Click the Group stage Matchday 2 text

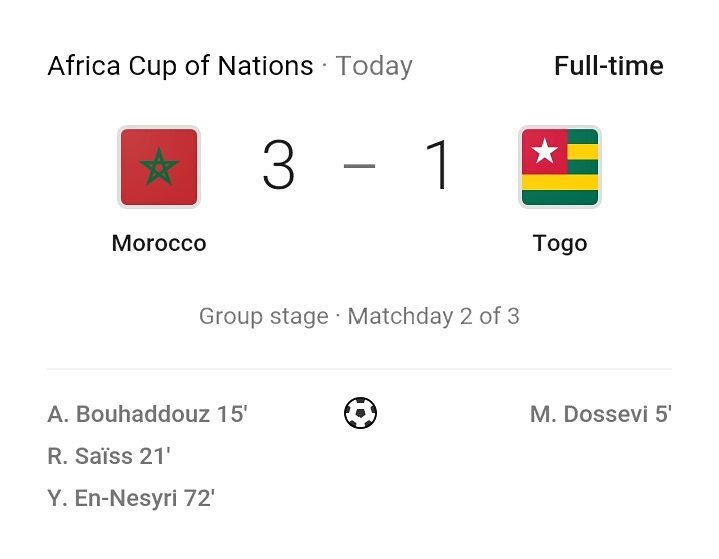pos(359,316)
